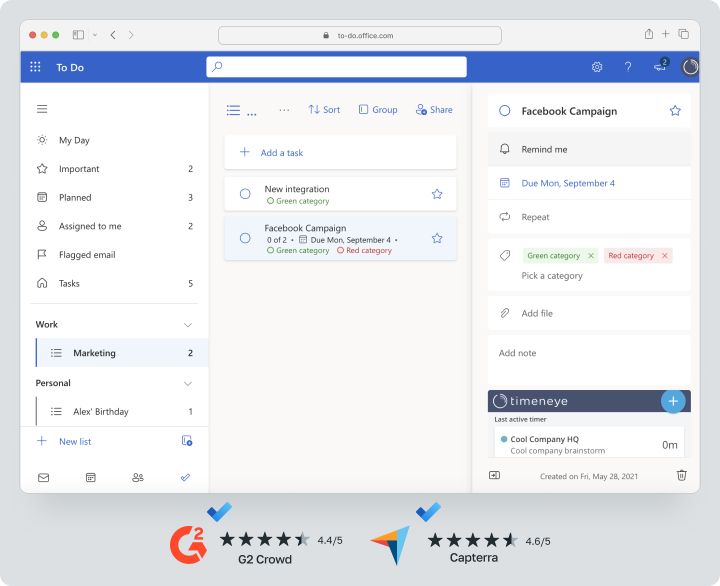This screenshot has height=586, width=720.
Task: Collapse the Work group chevron
Action: click(187, 325)
